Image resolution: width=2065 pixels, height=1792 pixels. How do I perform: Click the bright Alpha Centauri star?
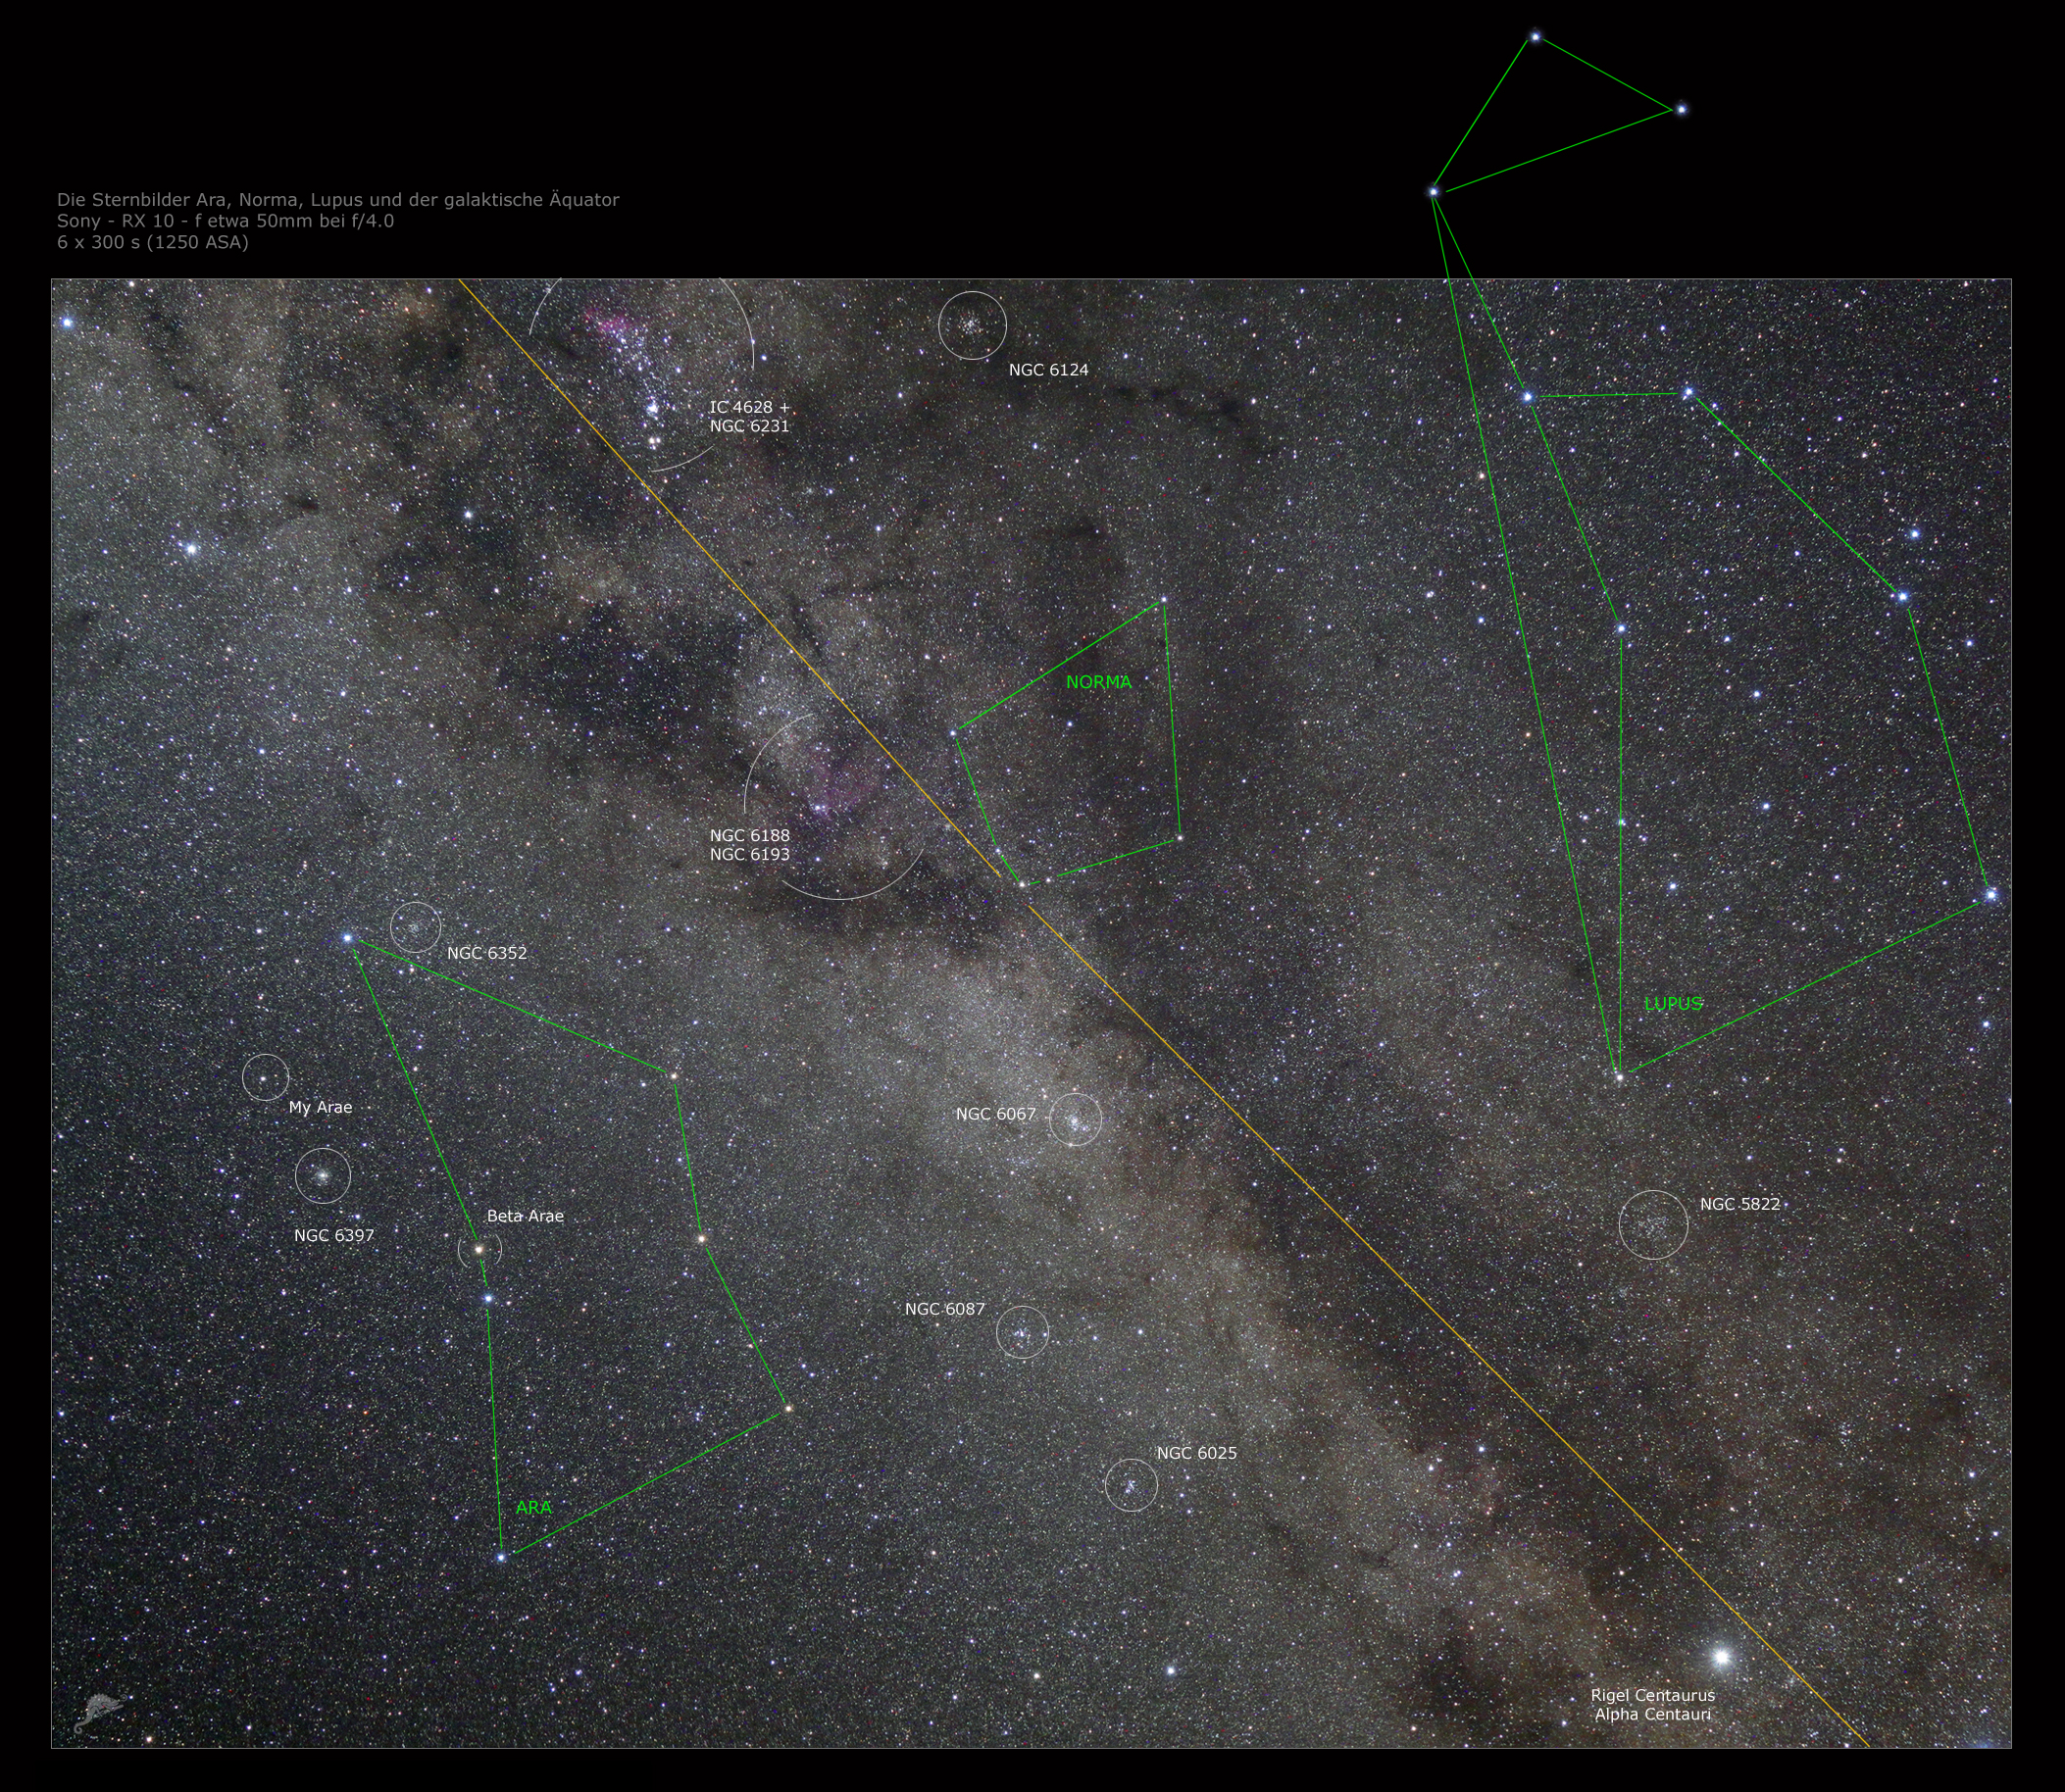1721,1657
